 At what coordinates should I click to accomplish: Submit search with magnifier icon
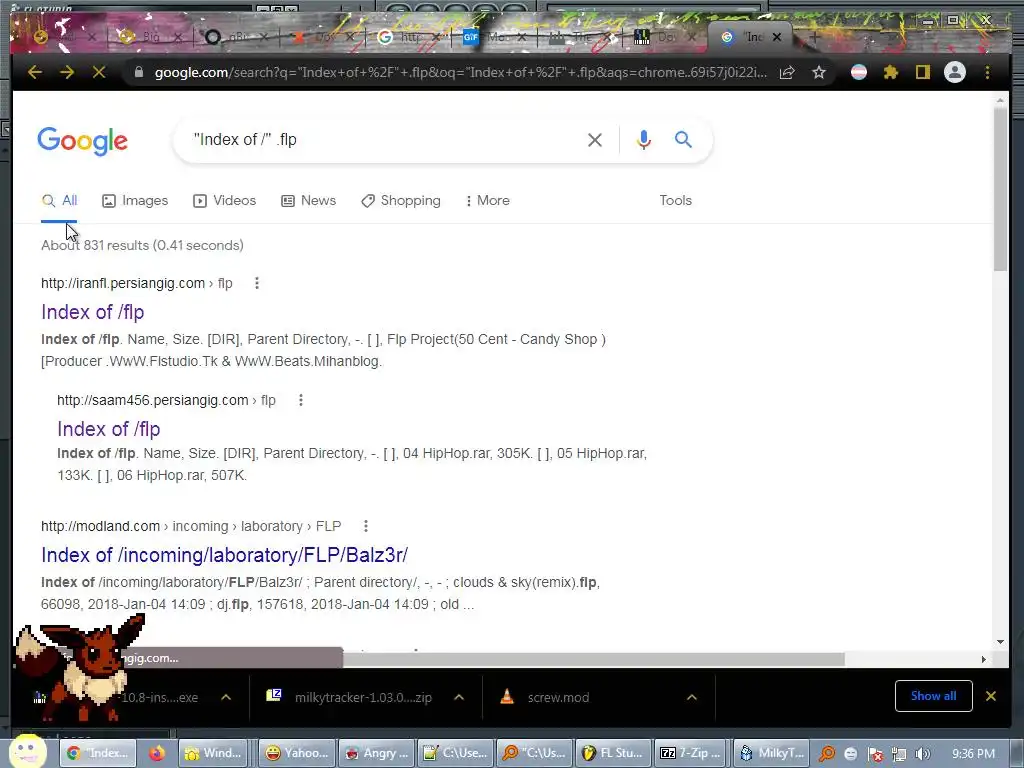pos(683,139)
